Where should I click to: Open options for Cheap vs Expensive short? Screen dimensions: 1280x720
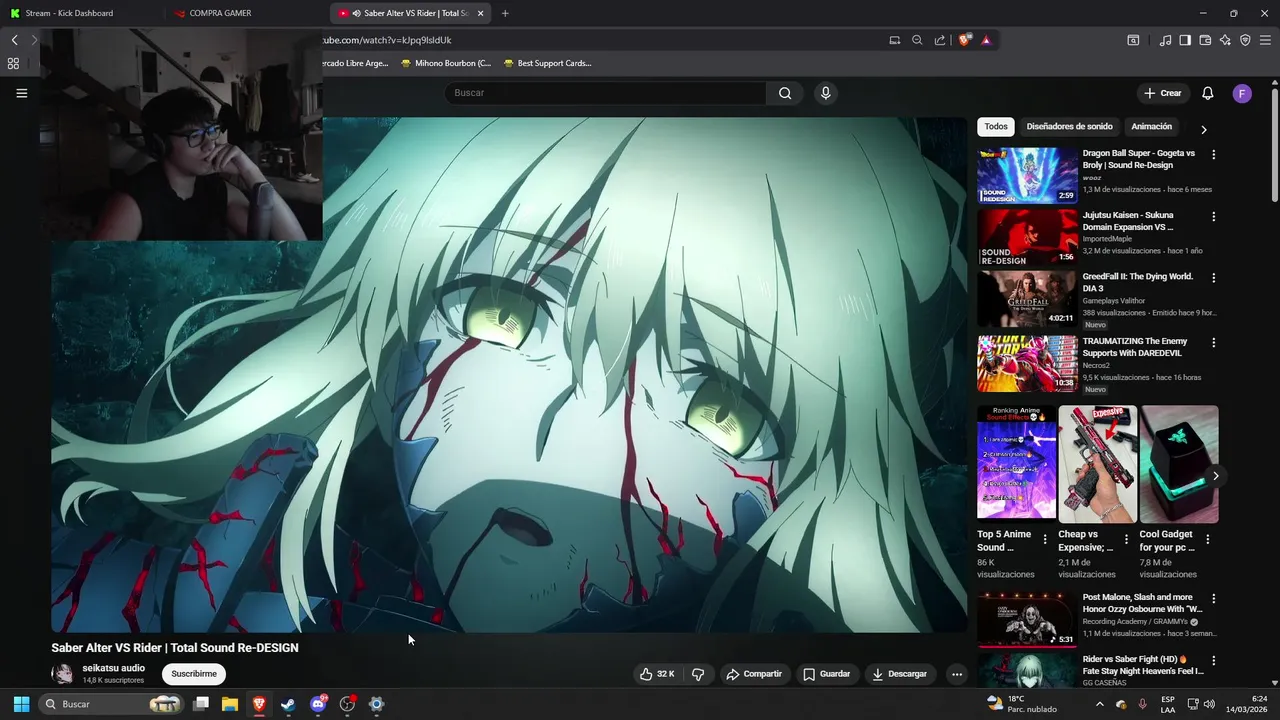[1126, 539]
